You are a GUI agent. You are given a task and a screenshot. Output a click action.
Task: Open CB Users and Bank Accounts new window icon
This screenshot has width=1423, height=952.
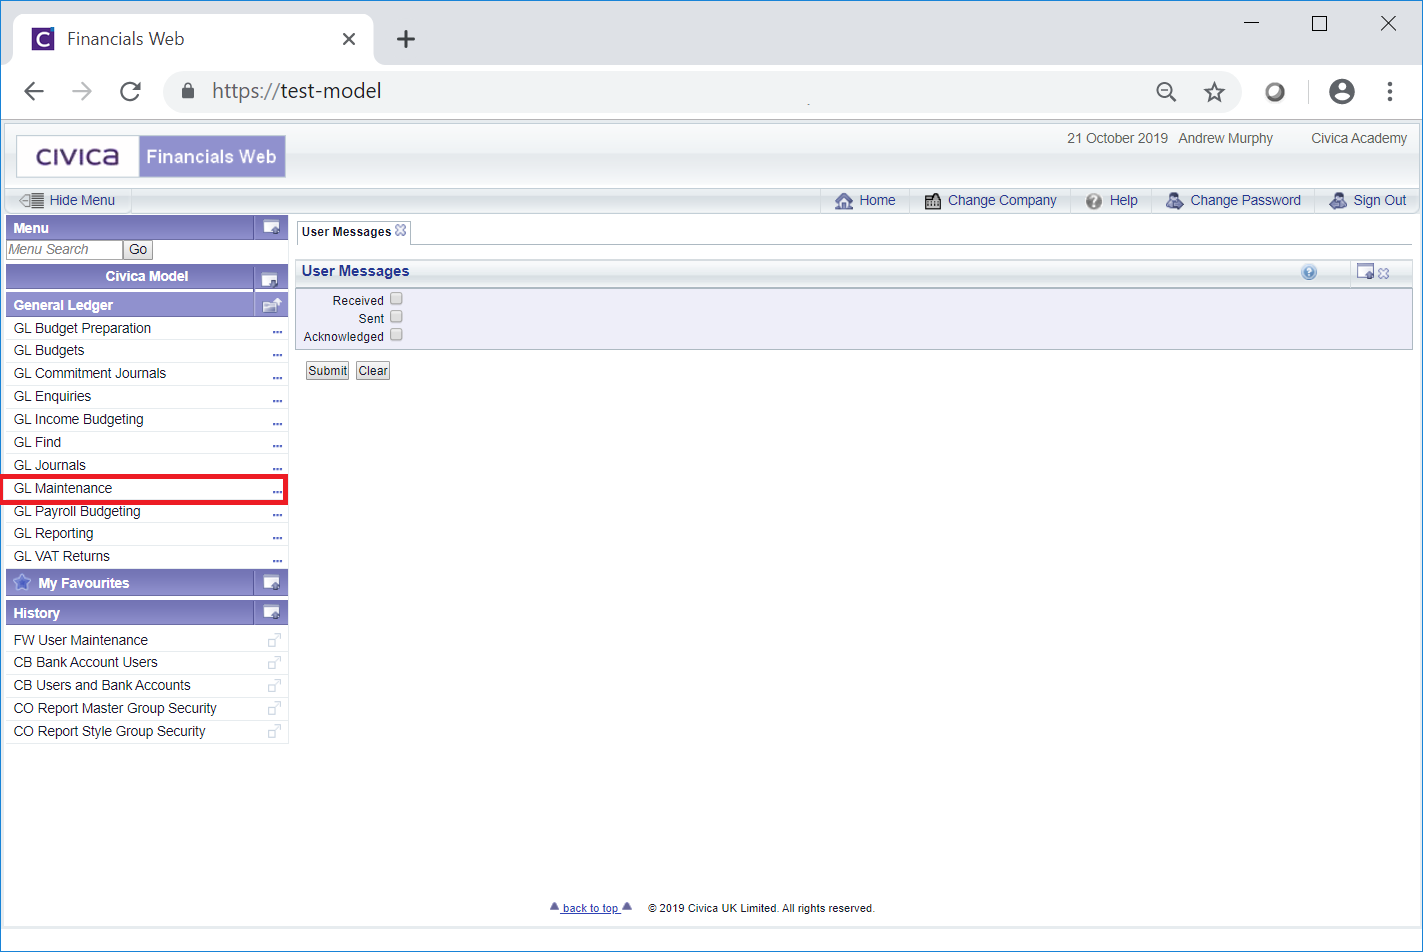click(x=274, y=686)
